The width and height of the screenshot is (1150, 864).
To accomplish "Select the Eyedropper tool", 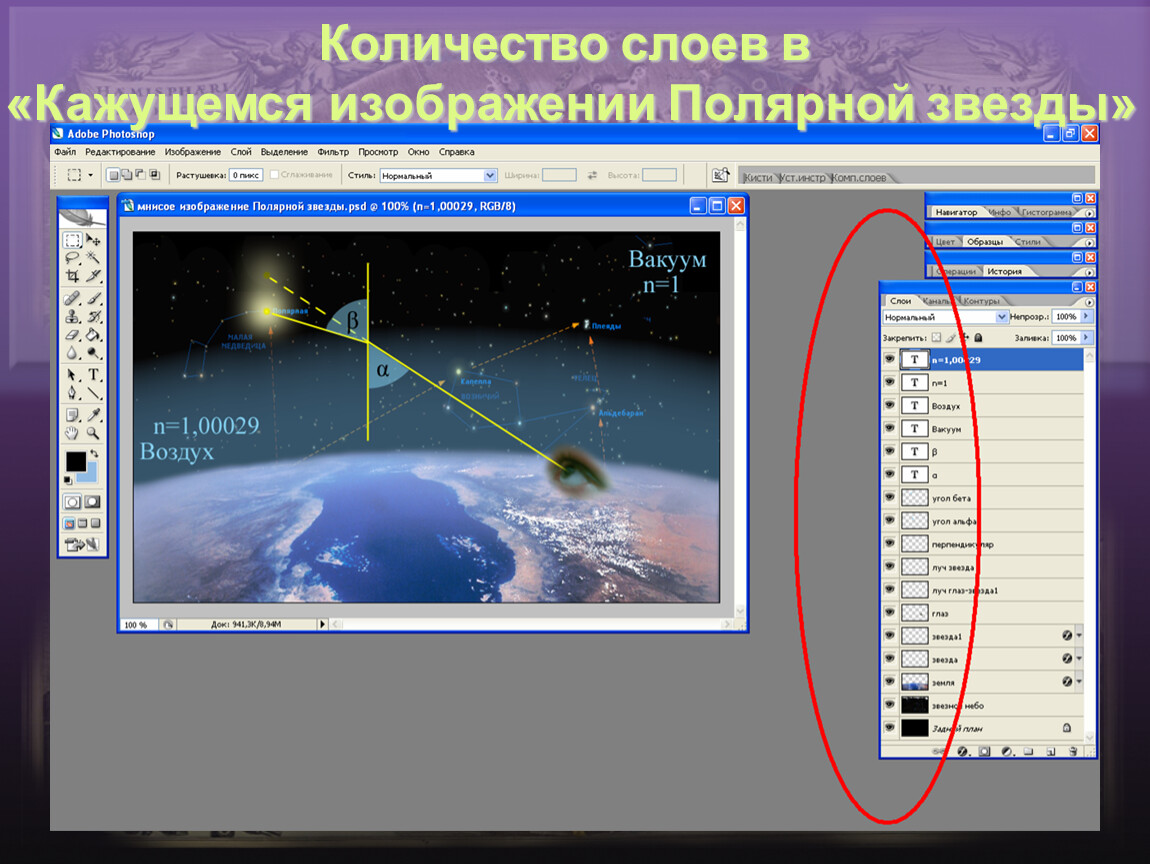I will point(93,415).
